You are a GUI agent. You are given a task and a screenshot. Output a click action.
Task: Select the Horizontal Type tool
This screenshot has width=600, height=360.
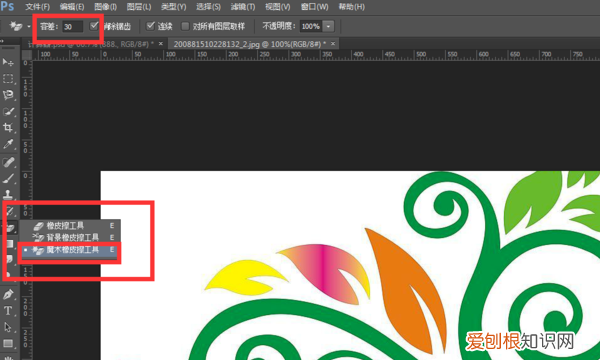[8, 311]
